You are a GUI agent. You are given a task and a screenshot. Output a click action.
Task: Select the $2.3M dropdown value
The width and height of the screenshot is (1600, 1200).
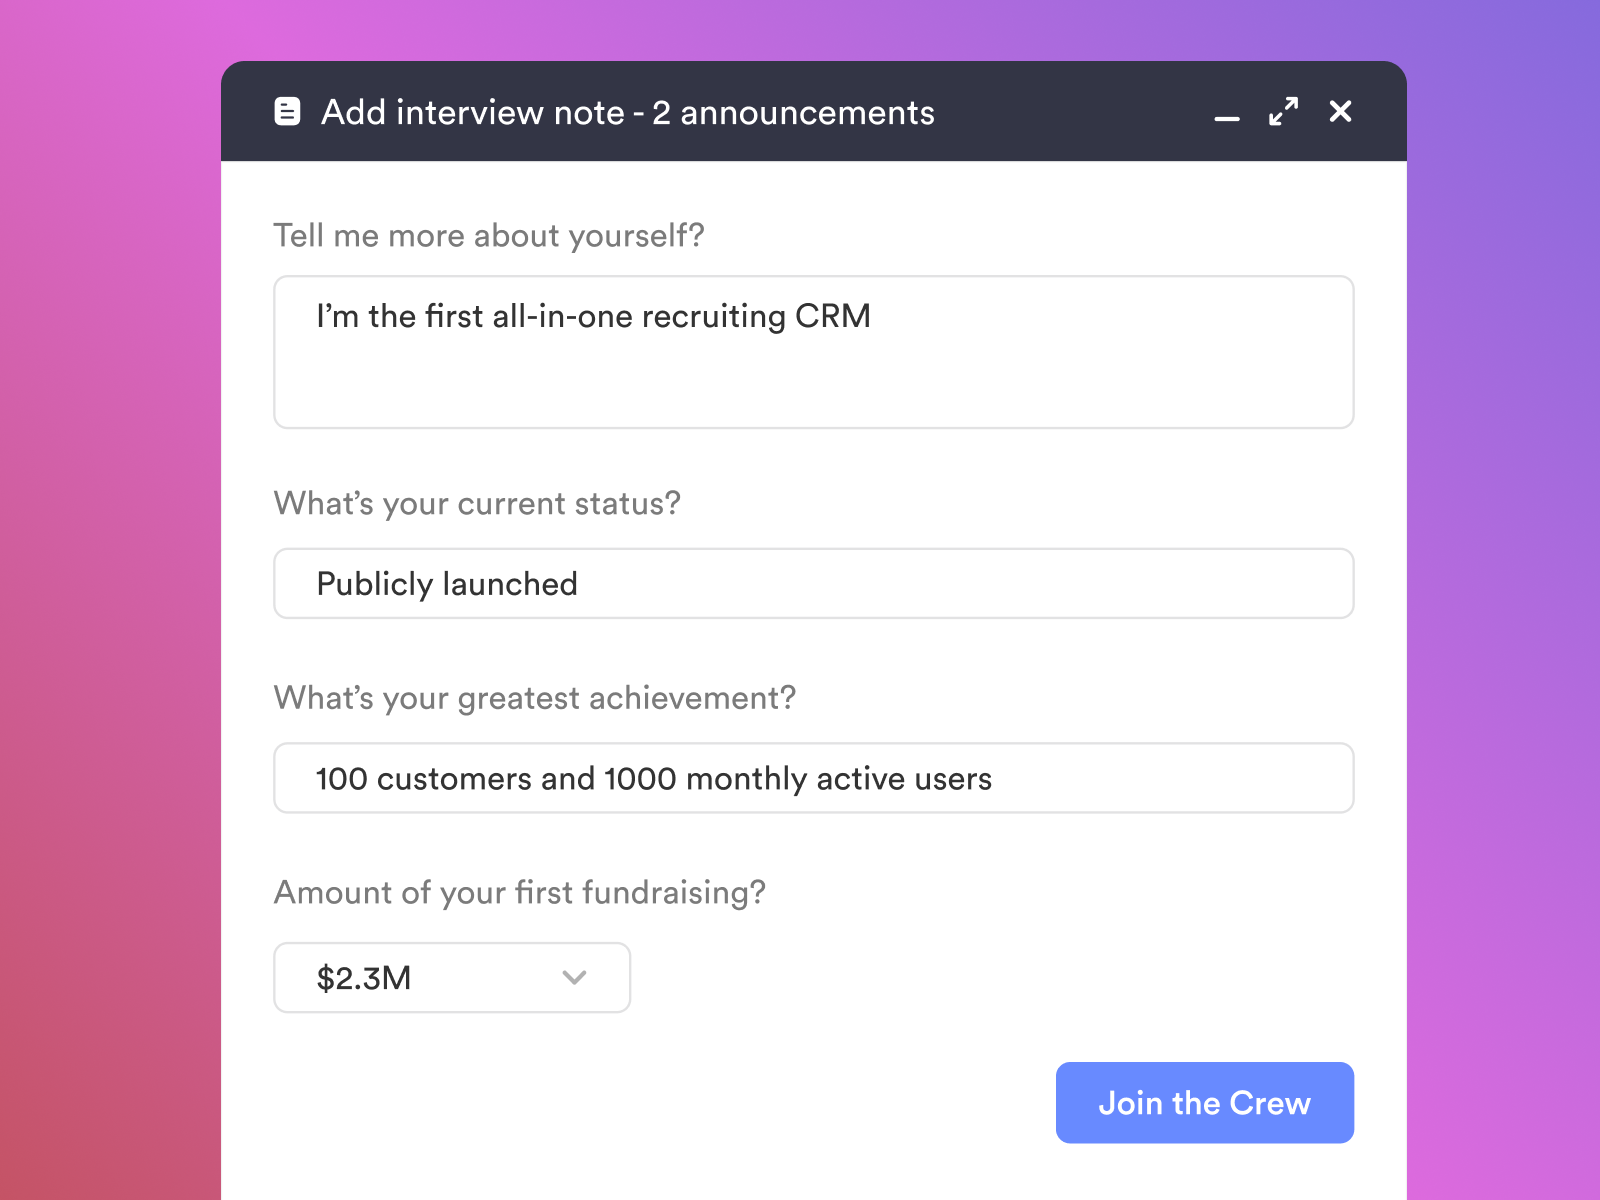tap(364, 978)
